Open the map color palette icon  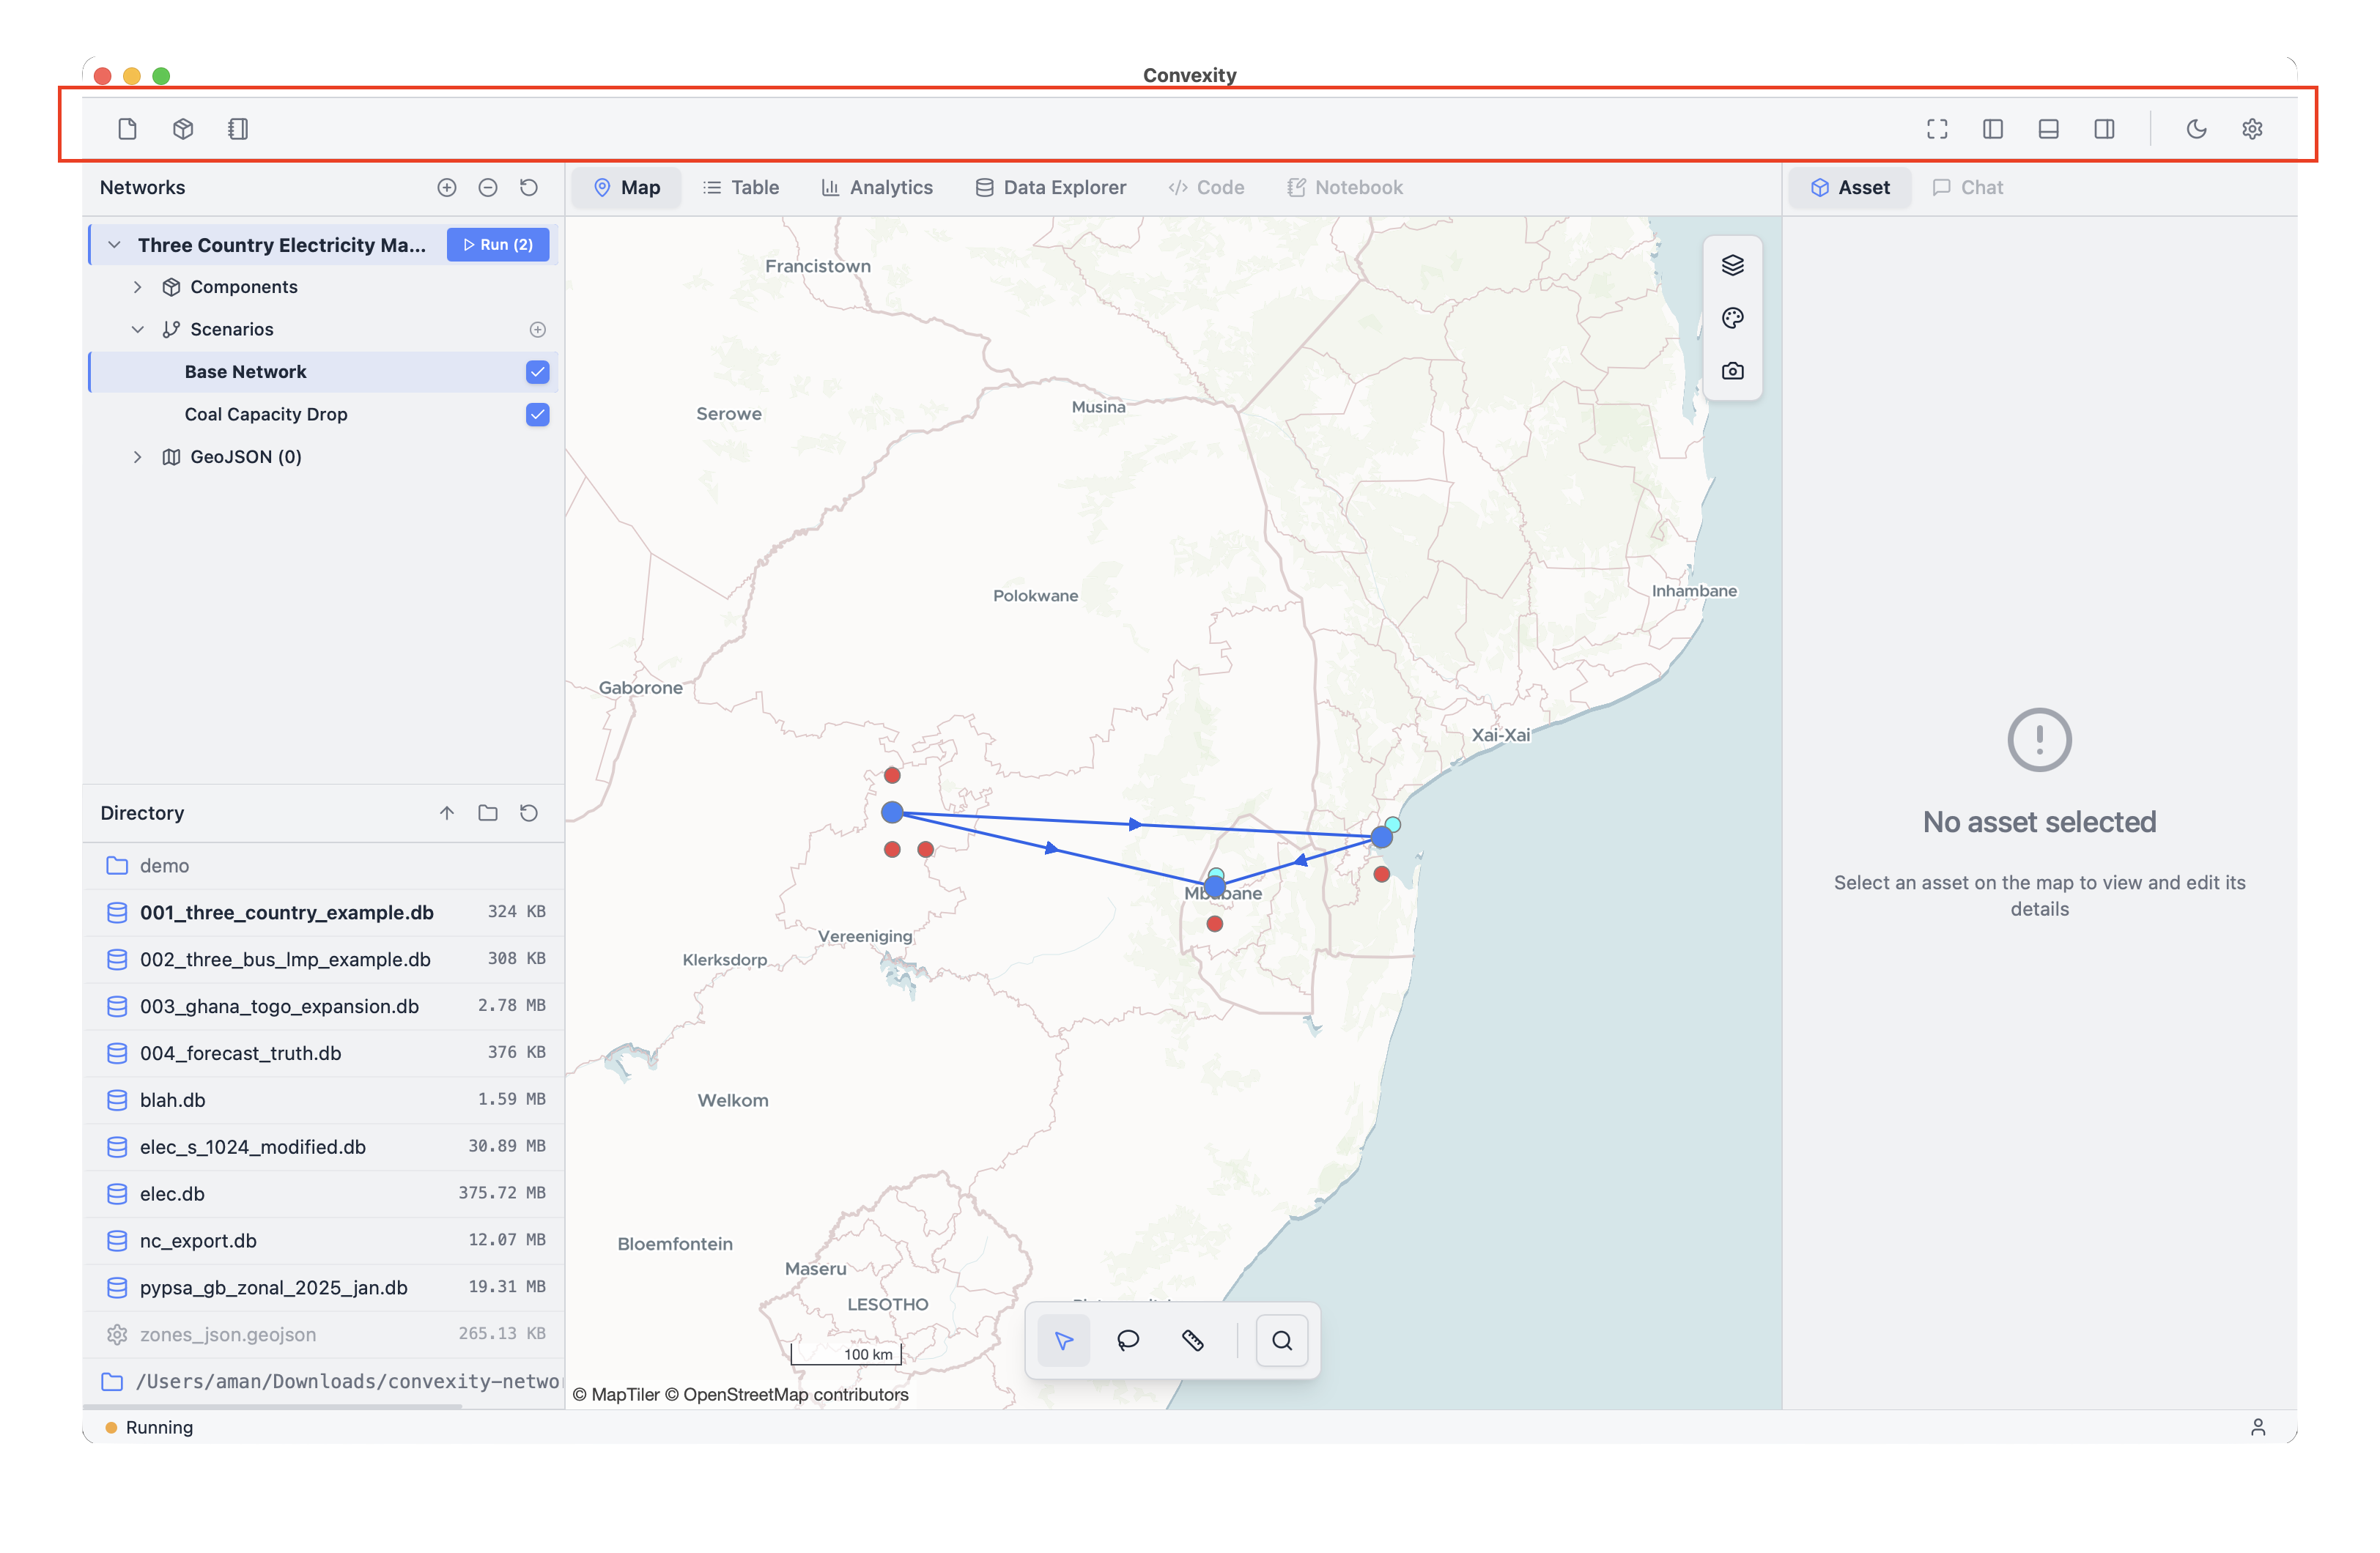pyautogui.click(x=1732, y=318)
